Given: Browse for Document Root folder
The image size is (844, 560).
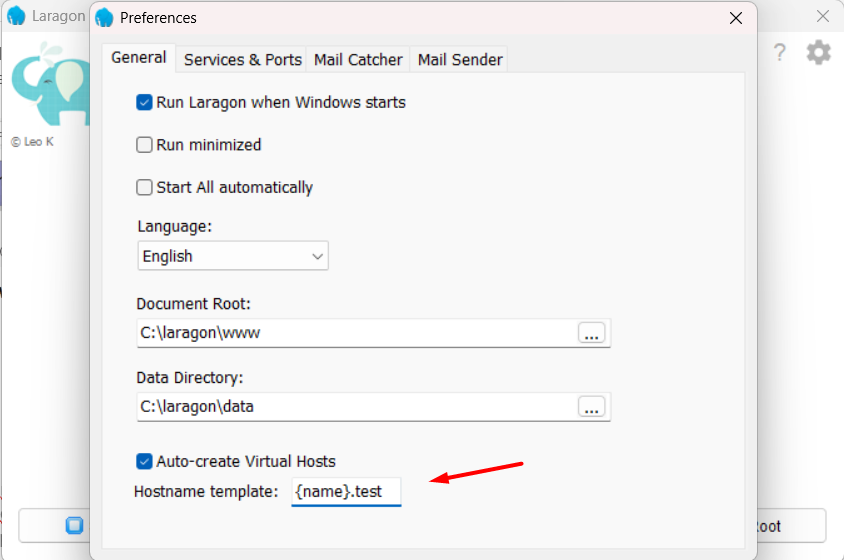Looking at the screenshot, I should tap(592, 334).
